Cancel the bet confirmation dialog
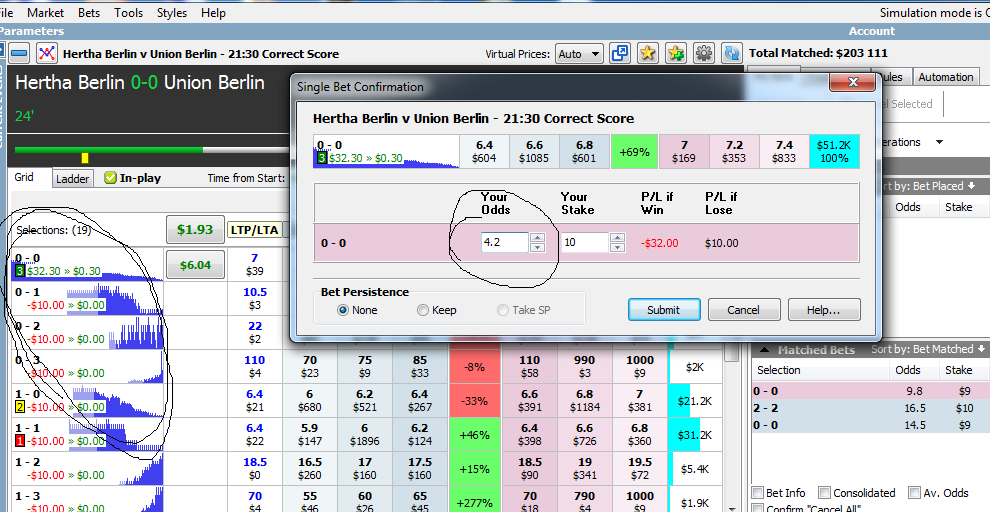The width and height of the screenshot is (990, 512). (x=744, y=310)
